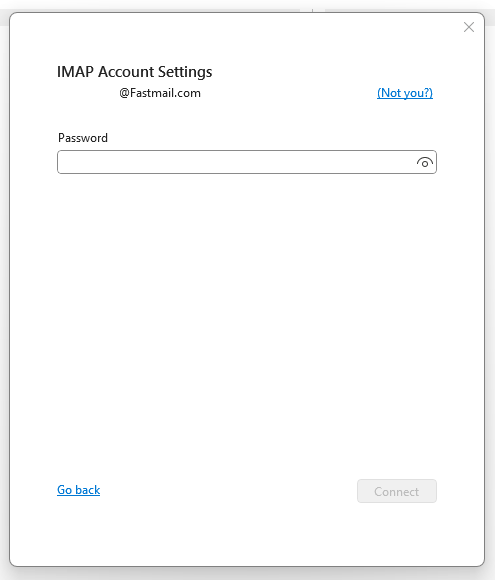Connect to the Fastmail IMAP account
The width and height of the screenshot is (495, 580).
tap(397, 491)
